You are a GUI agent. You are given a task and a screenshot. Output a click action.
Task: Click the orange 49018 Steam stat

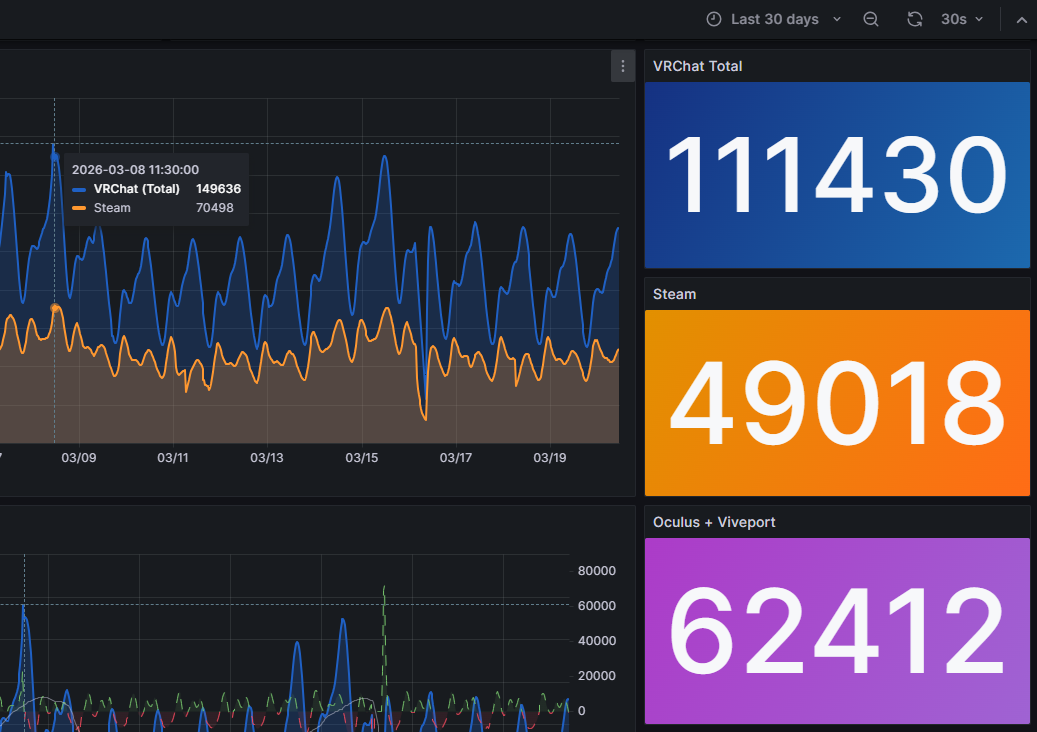pos(836,403)
